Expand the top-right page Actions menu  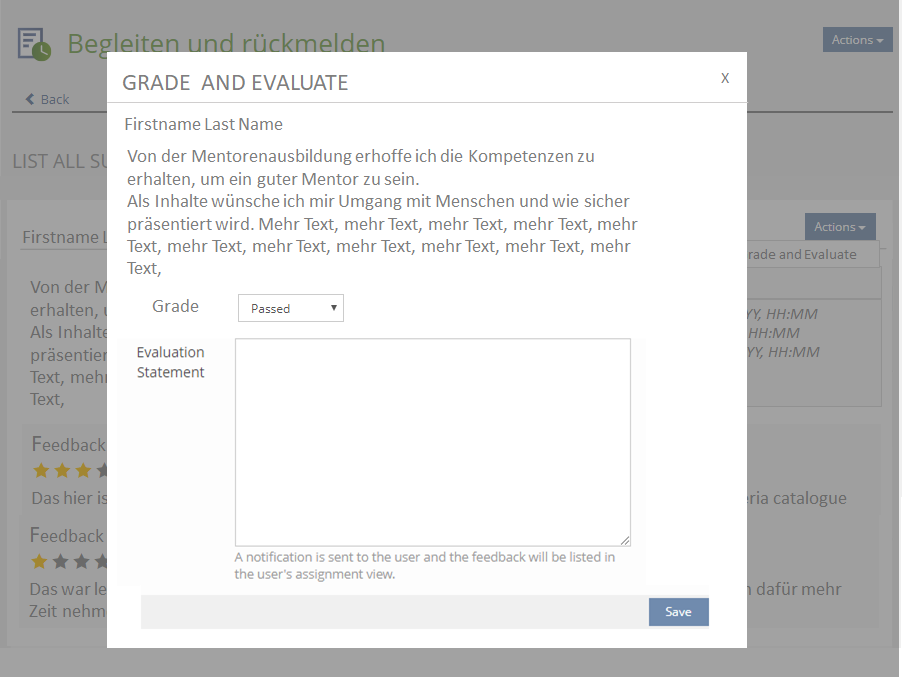(857, 40)
